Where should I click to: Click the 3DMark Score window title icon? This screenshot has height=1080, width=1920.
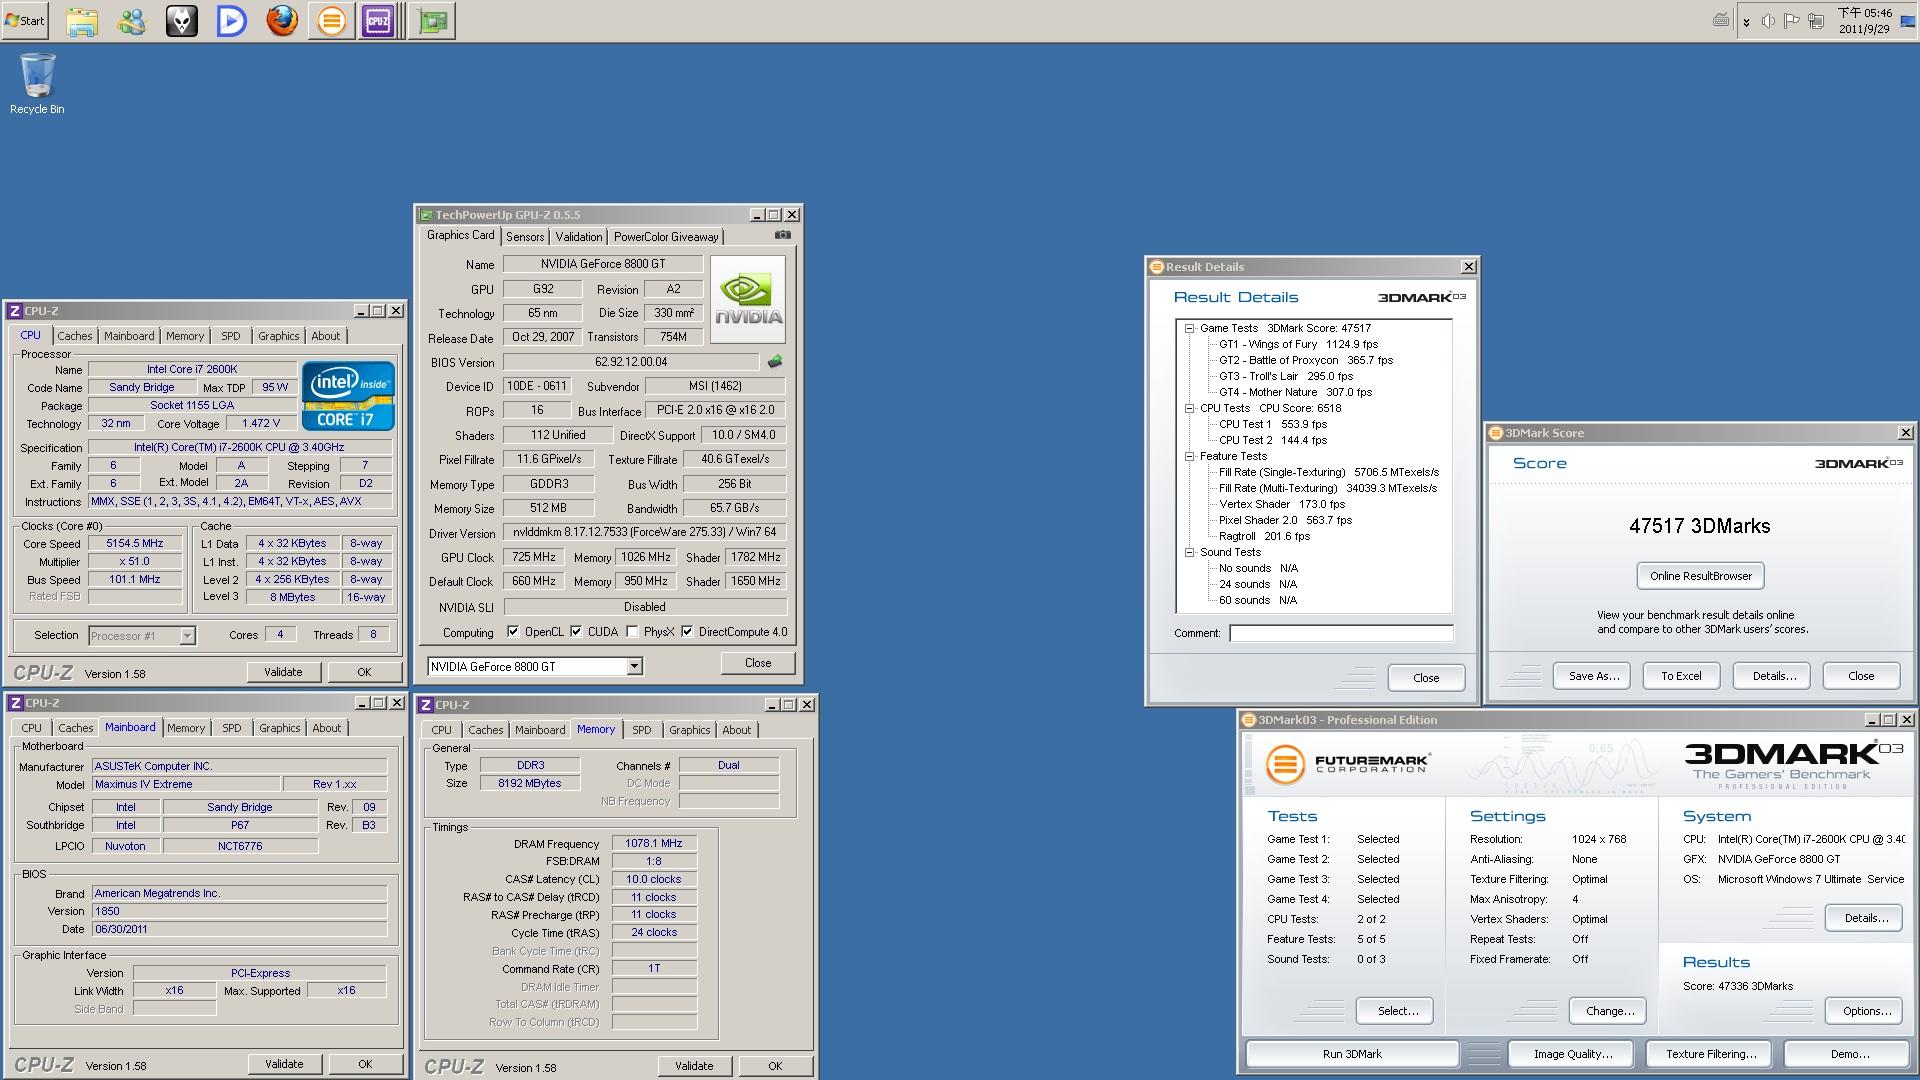[x=1496, y=433]
